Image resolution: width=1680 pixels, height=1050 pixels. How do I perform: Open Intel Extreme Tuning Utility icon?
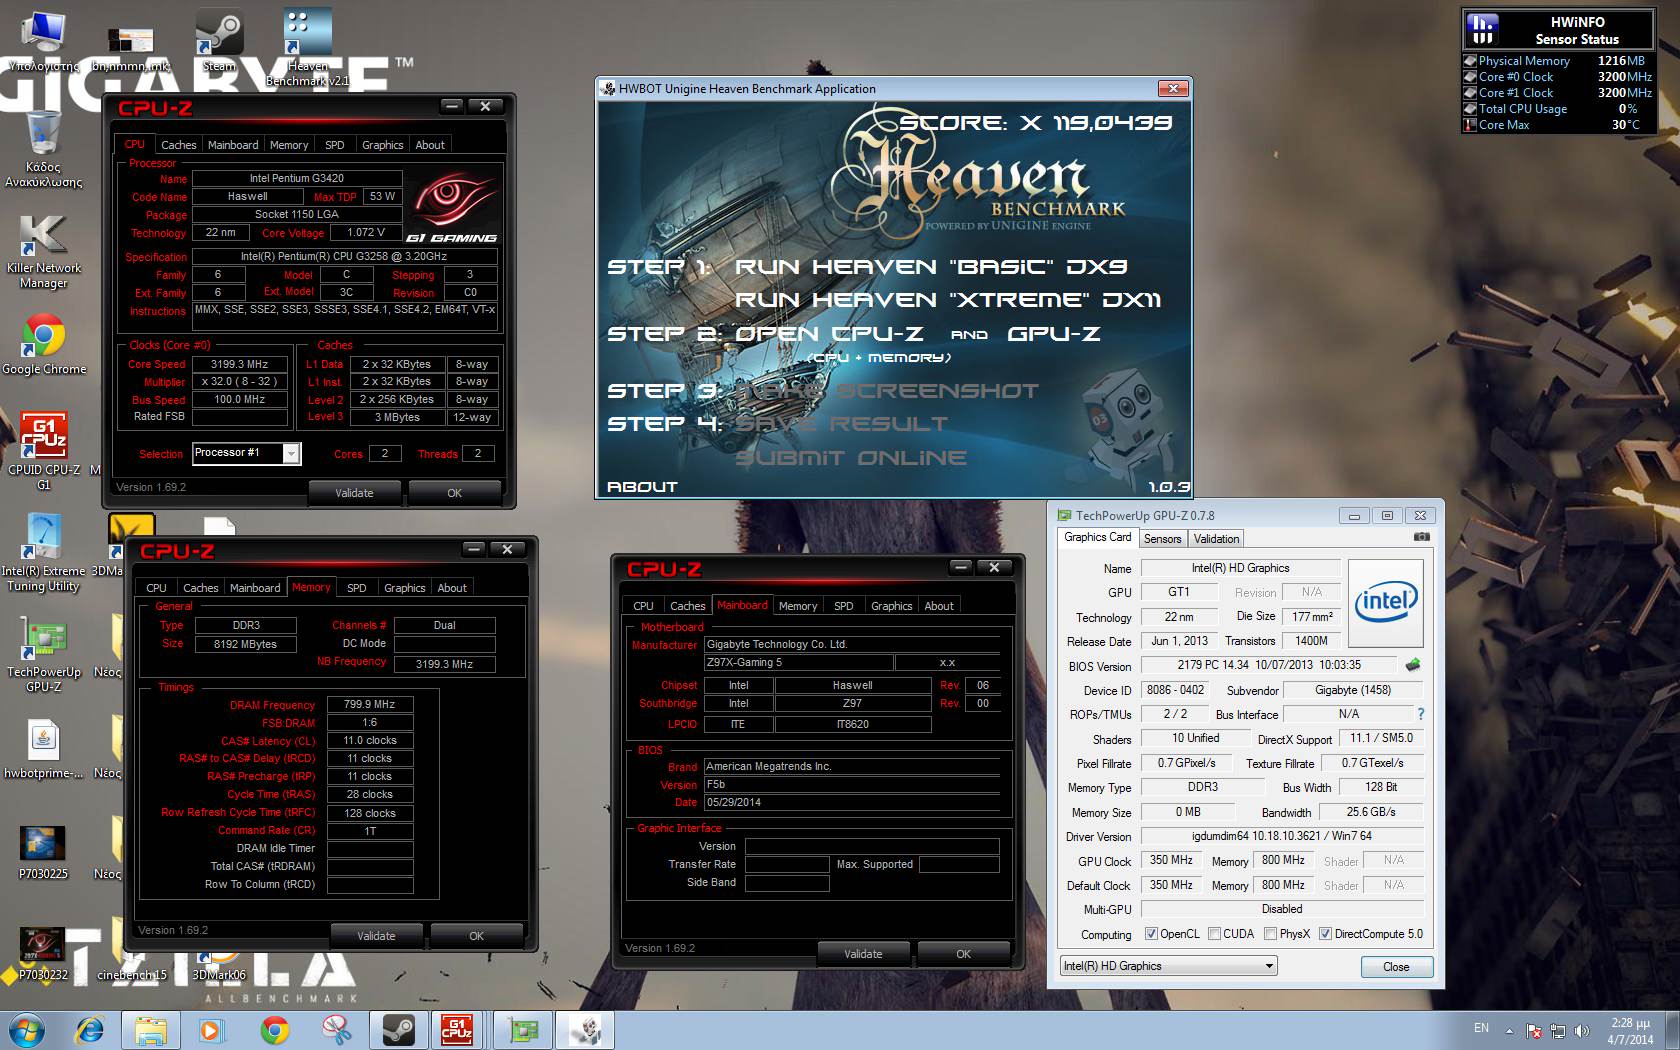coord(44,553)
